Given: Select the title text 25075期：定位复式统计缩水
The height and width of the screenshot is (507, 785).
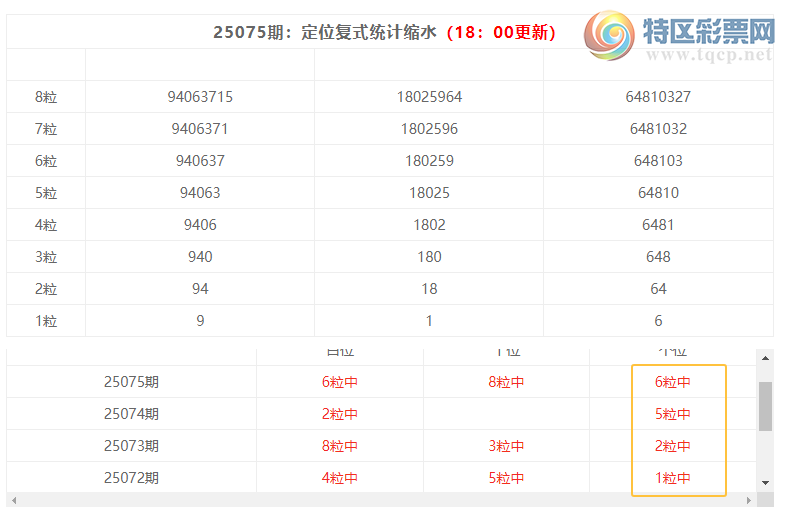Looking at the screenshot, I should point(325,32).
